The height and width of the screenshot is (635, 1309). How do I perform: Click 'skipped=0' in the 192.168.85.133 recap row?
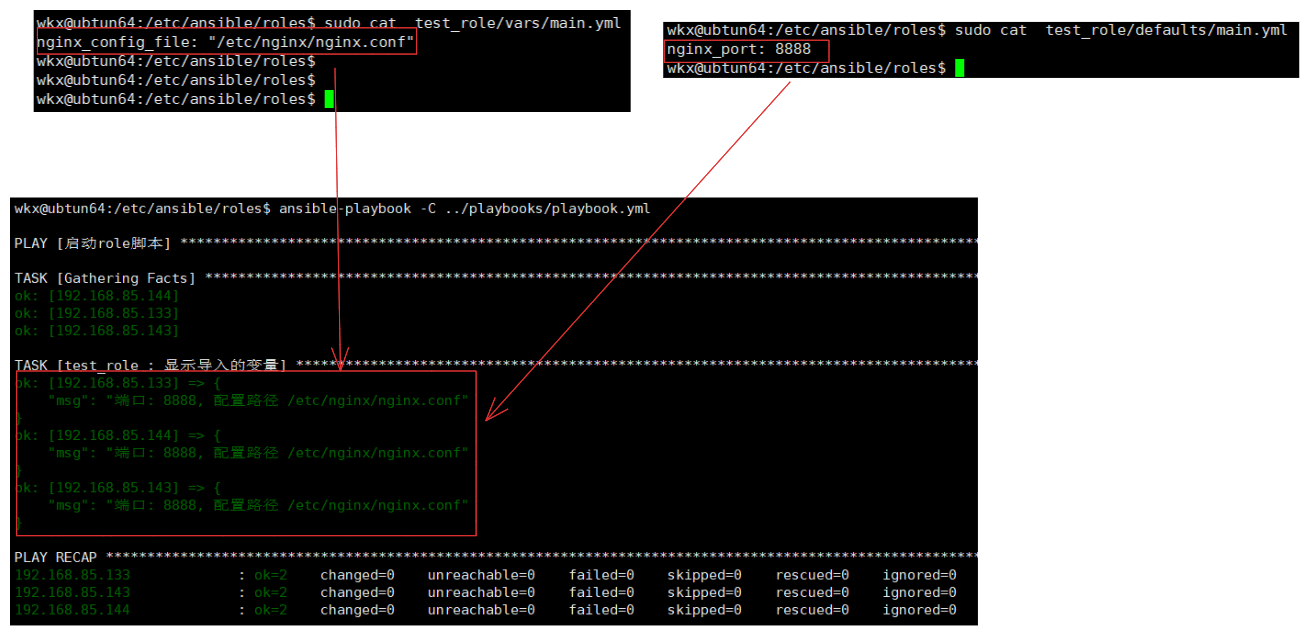[705, 575]
